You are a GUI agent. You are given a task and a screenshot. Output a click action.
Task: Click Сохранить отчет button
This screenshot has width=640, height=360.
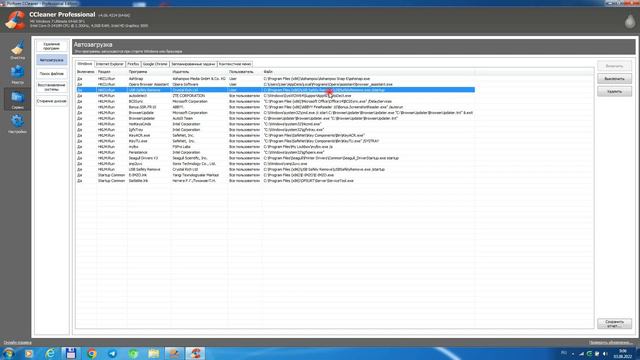tap(614, 324)
